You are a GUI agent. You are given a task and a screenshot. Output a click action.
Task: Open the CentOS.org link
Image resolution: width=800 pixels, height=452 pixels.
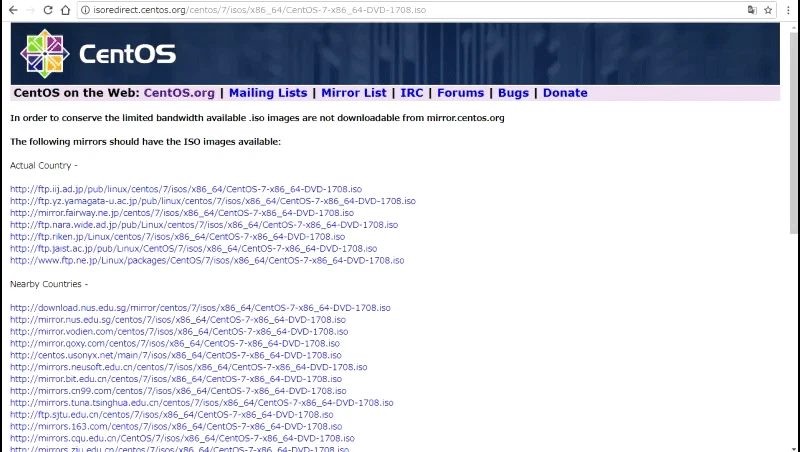click(179, 93)
